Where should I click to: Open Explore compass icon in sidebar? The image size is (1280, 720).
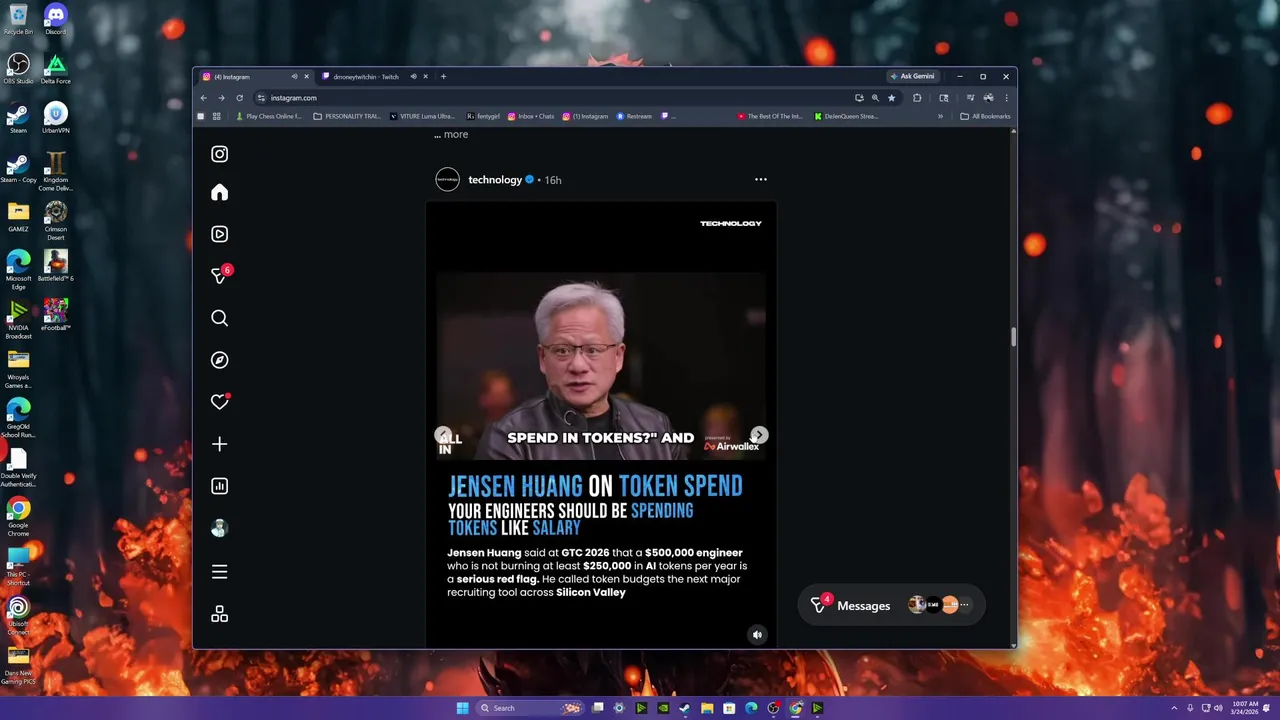(219, 360)
